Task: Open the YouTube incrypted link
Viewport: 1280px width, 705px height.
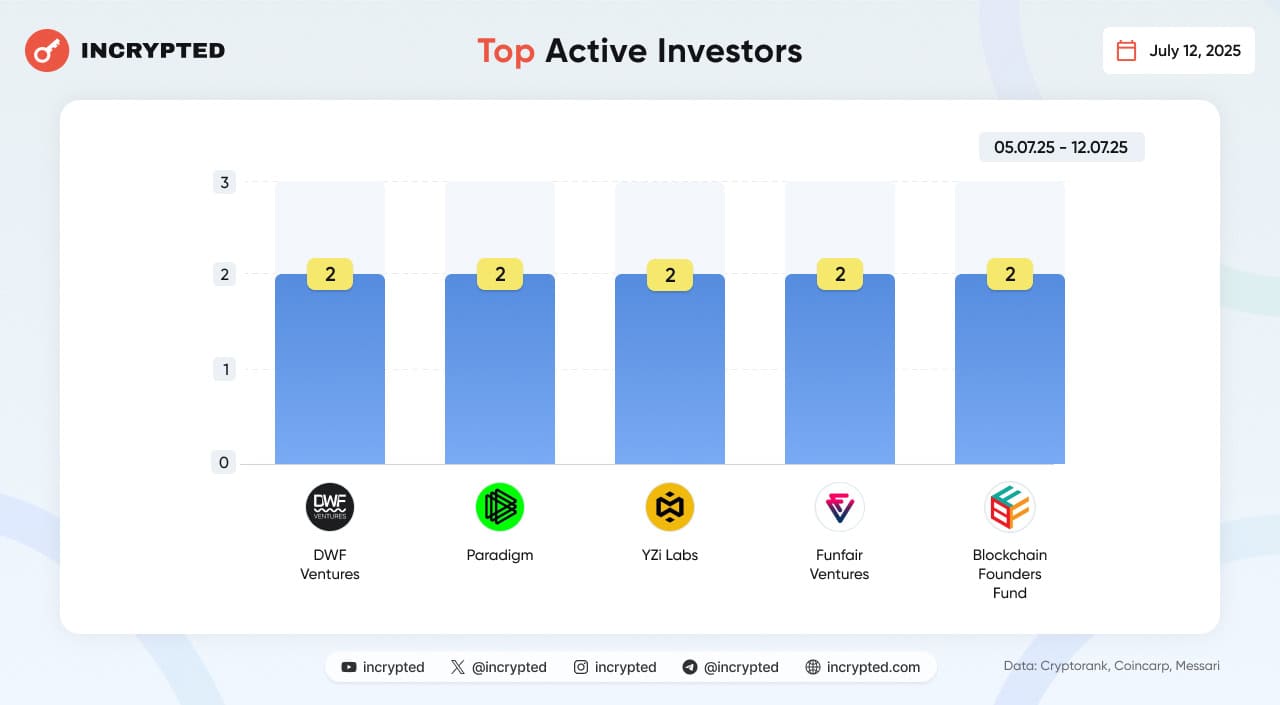Action: coord(383,667)
